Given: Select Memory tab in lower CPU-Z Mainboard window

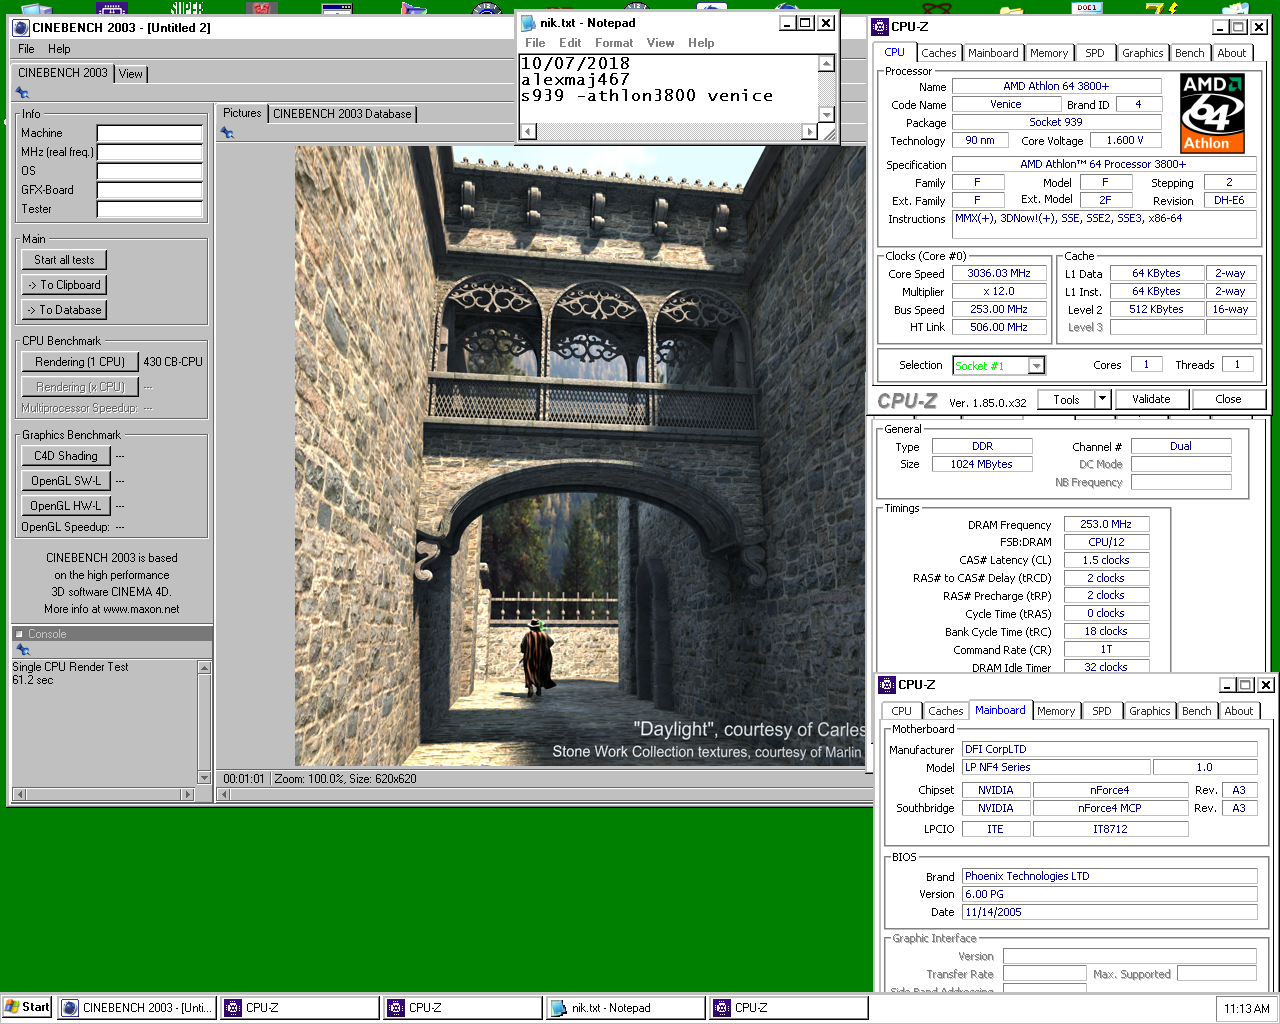Looking at the screenshot, I should (1056, 711).
